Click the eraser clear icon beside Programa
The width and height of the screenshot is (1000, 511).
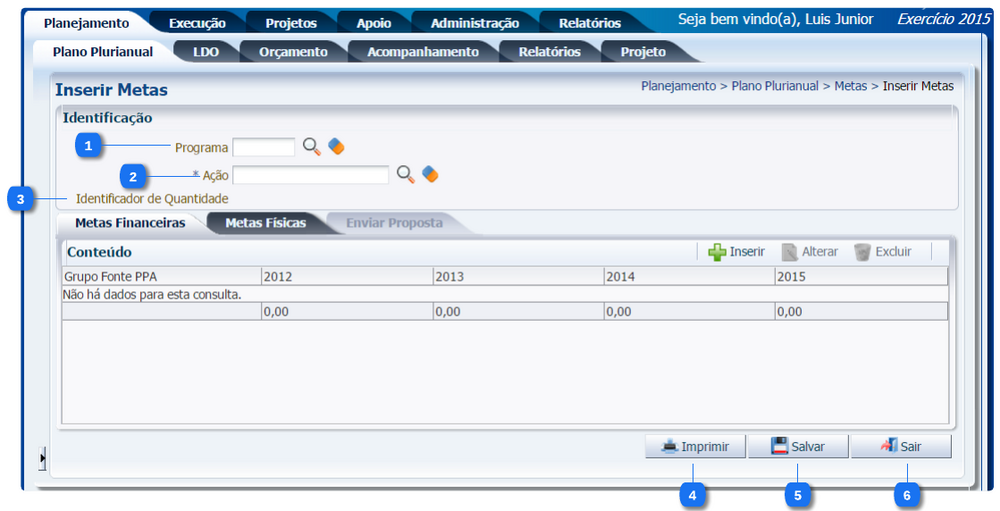(x=336, y=147)
